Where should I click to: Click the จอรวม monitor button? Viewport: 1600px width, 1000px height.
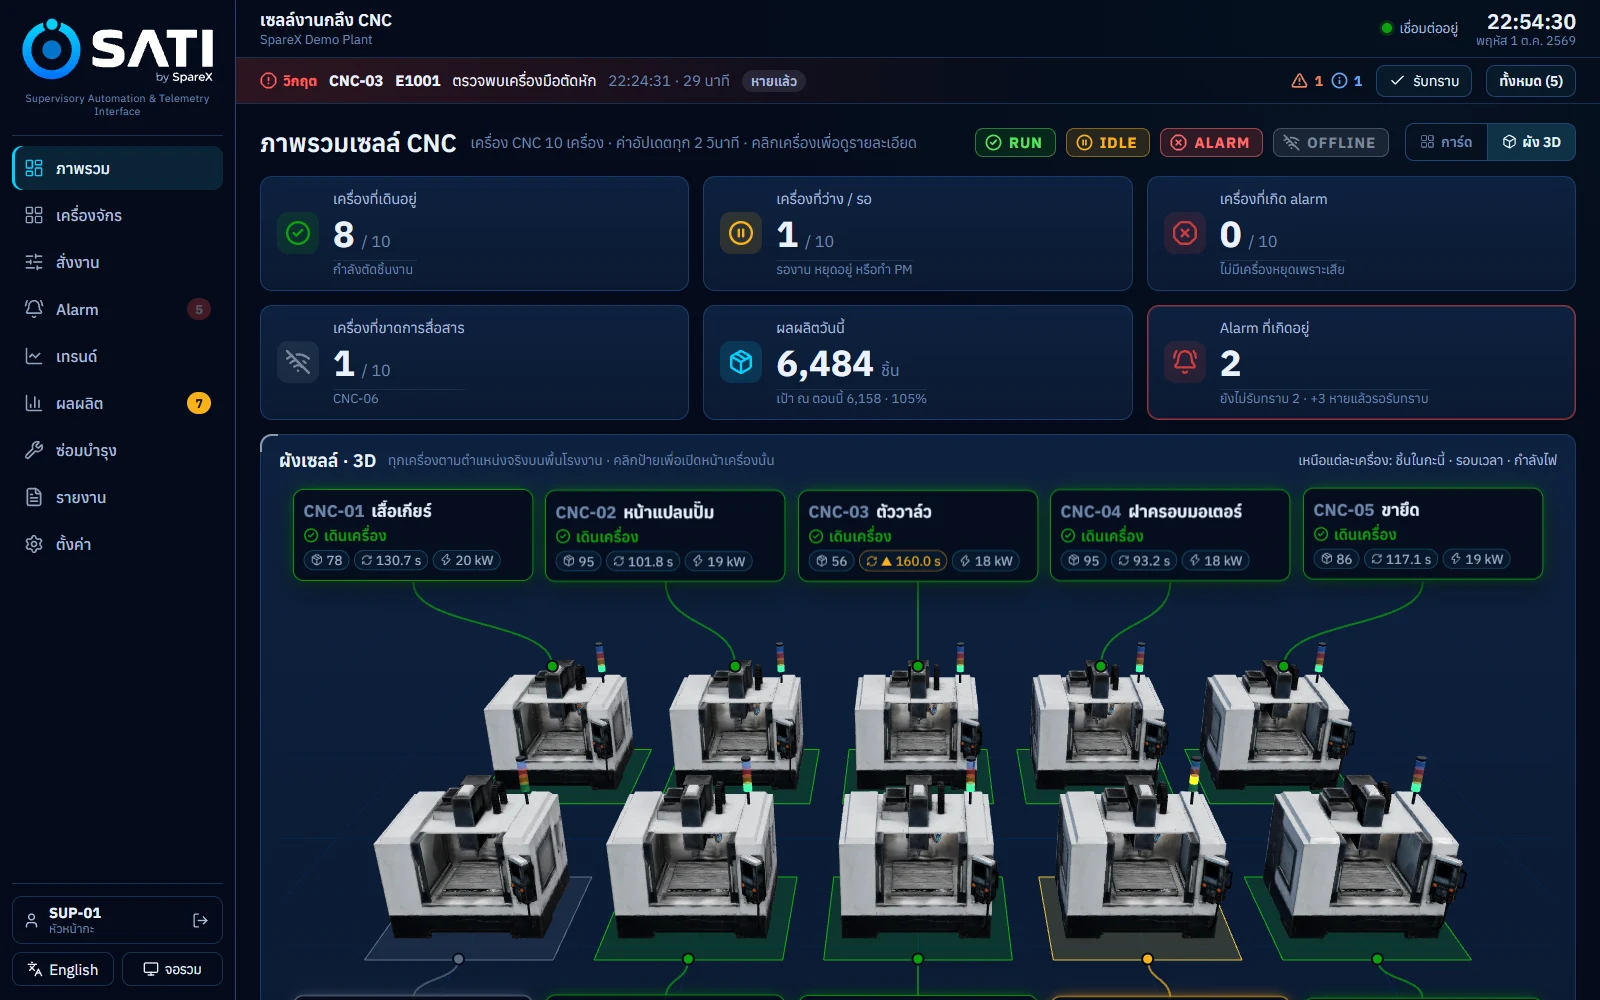click(x=172, y=969)
